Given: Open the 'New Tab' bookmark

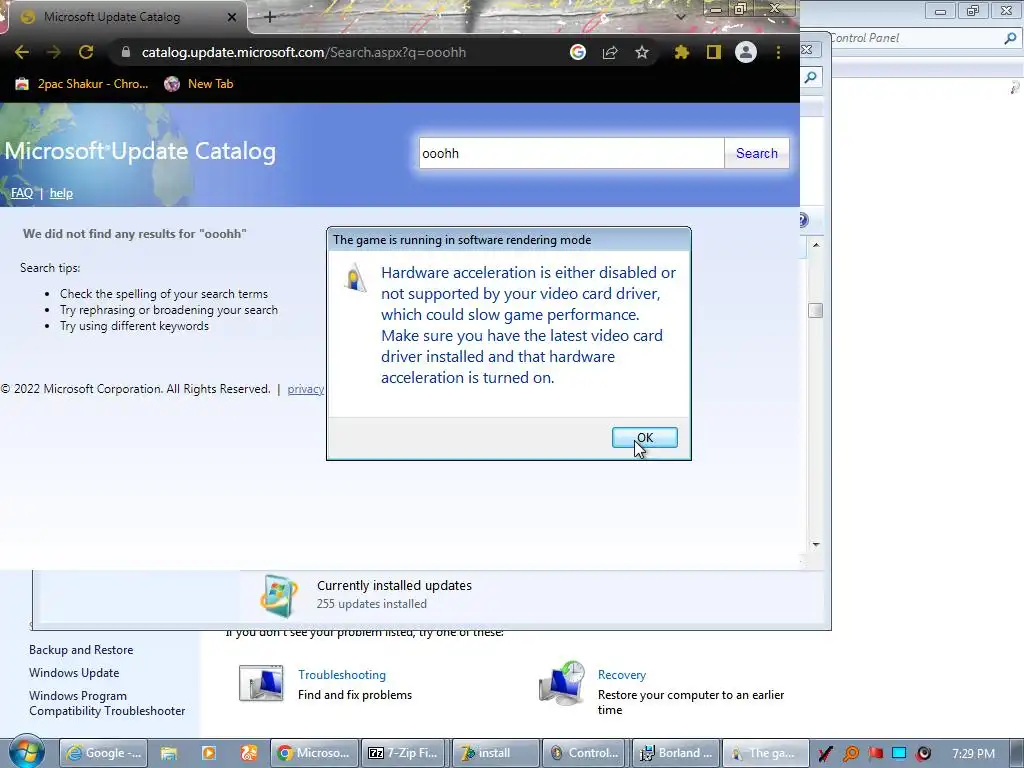Looking at the screenshot, I should [x=199, y=84].
